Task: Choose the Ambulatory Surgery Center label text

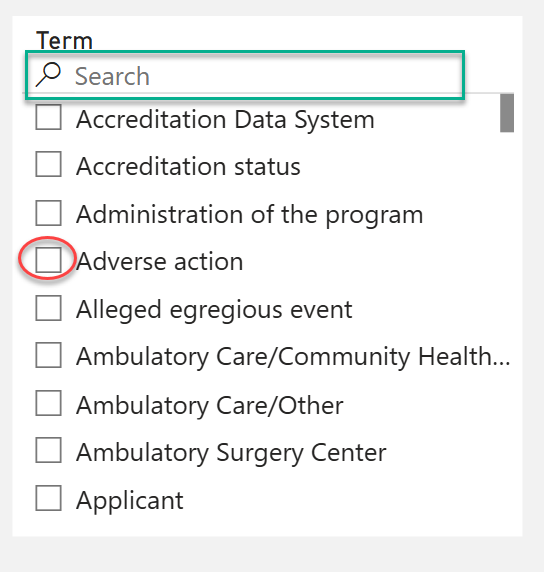Action: [x=231, y=453]
